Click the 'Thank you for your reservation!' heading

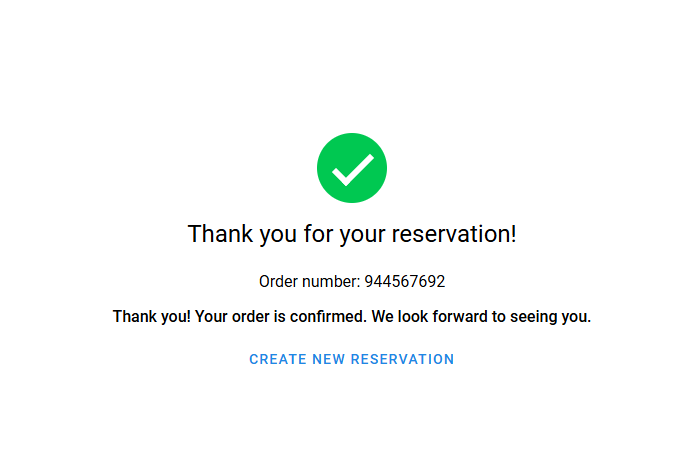click(352, 234)
